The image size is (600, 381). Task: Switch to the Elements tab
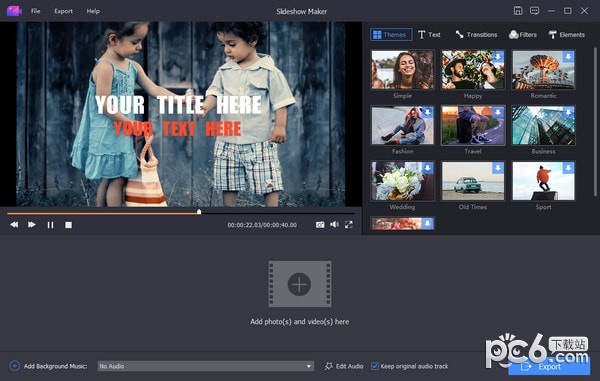[x=567, y=34]
